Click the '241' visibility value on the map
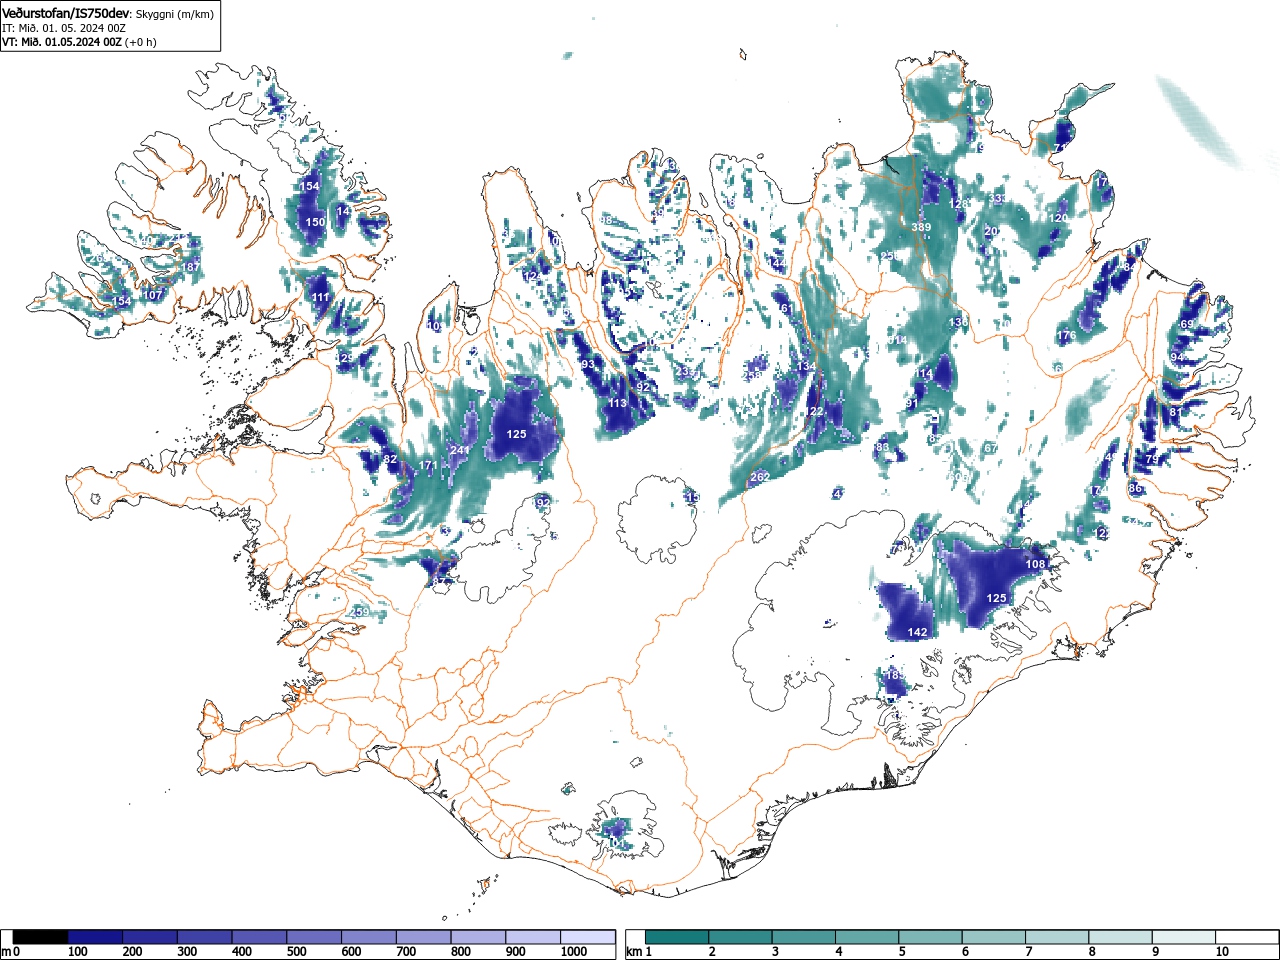 pos(459,451)
